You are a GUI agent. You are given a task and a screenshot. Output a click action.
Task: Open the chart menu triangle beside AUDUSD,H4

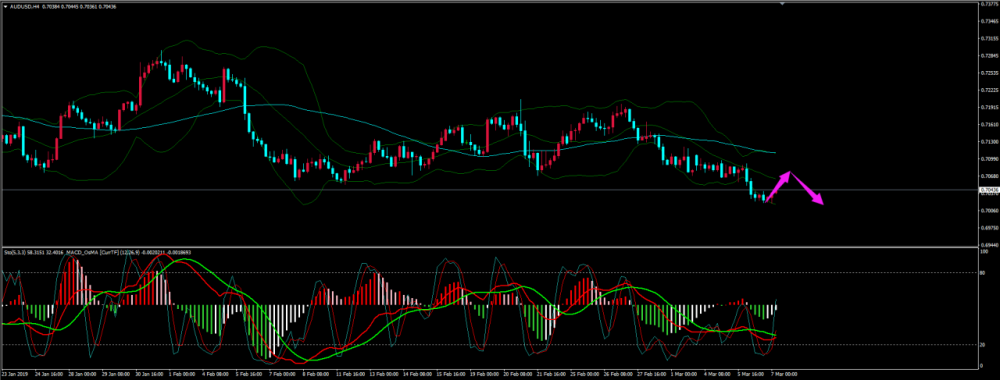6,6
